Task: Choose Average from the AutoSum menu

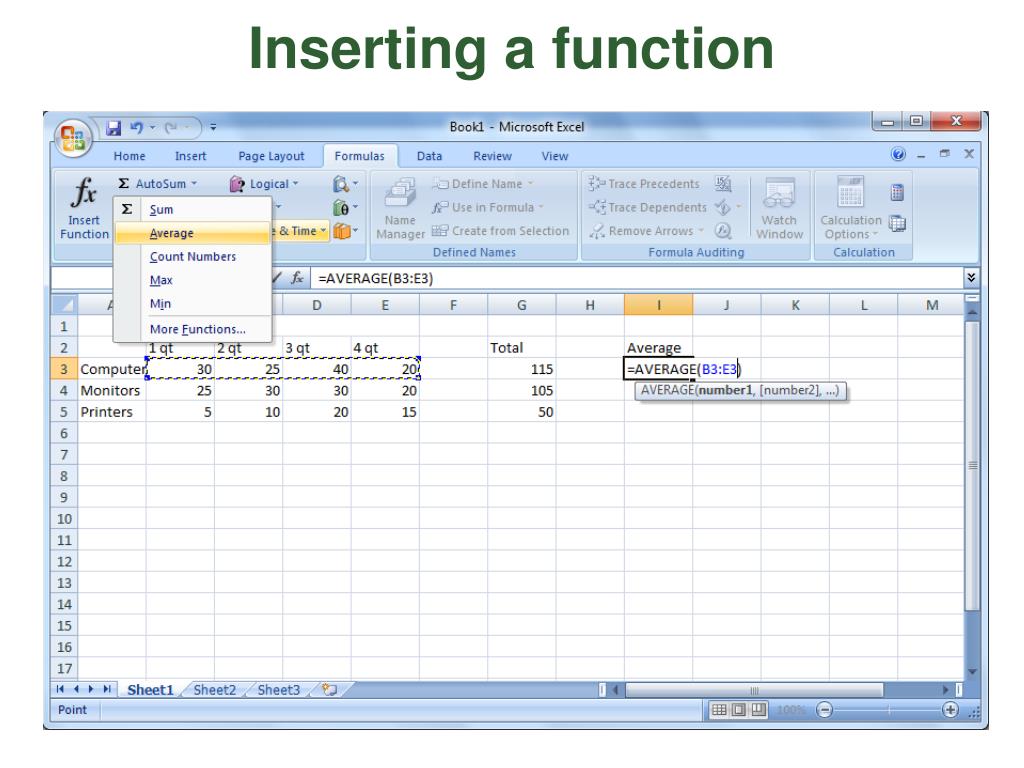Action: tap(193, 233)
